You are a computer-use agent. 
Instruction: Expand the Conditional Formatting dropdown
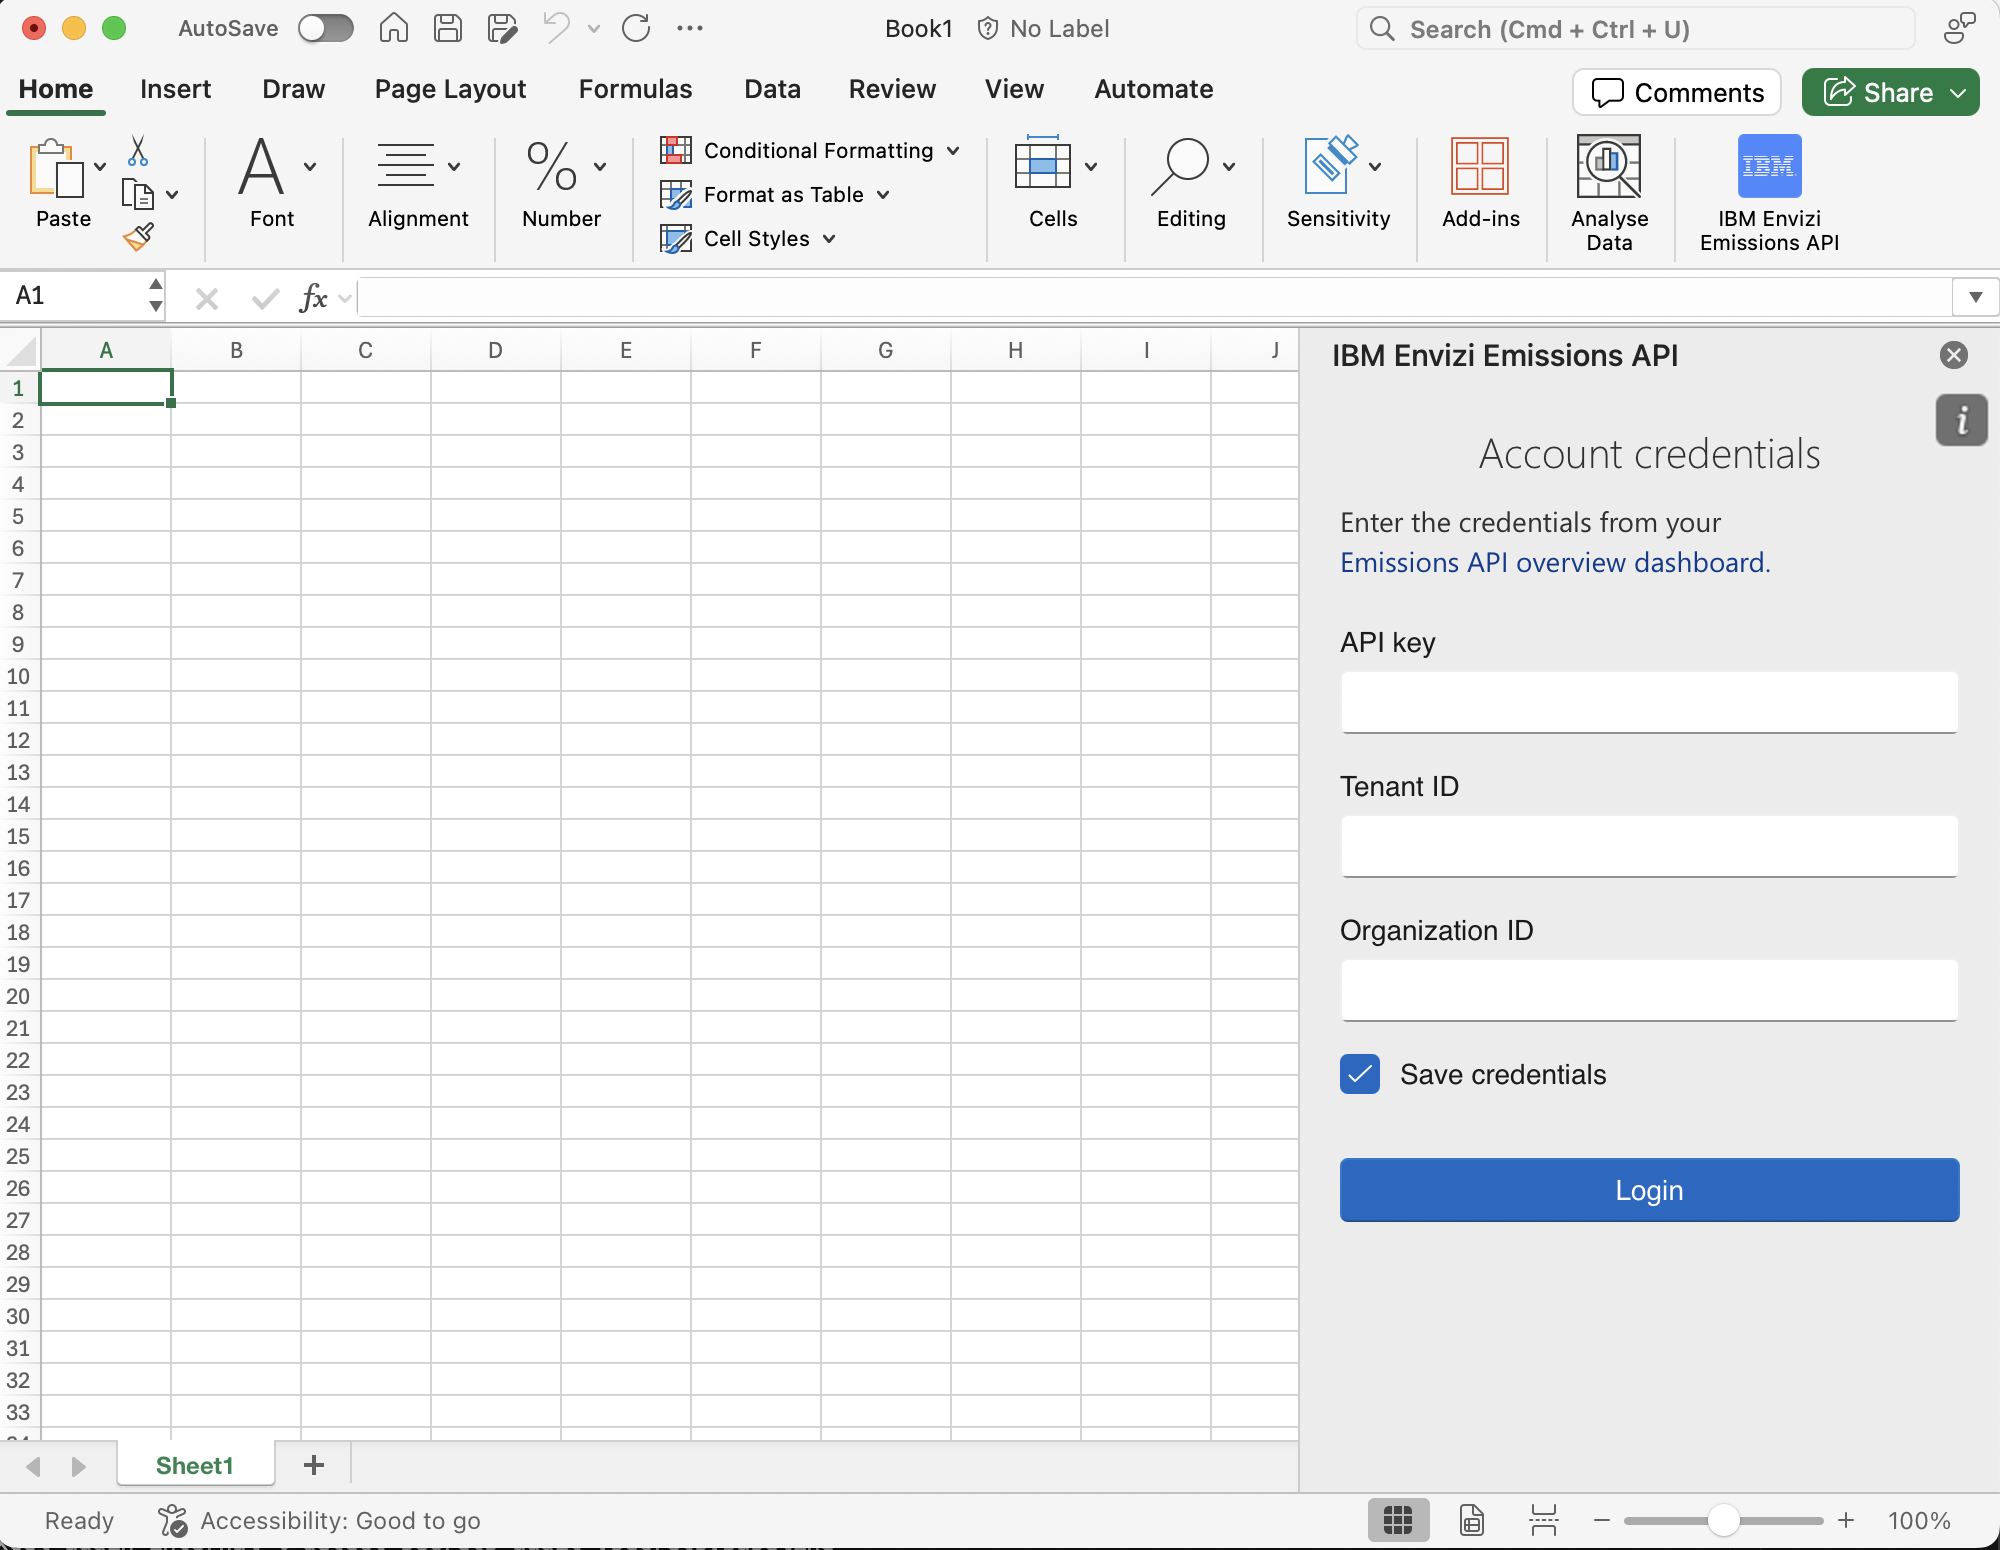(953, 151)
